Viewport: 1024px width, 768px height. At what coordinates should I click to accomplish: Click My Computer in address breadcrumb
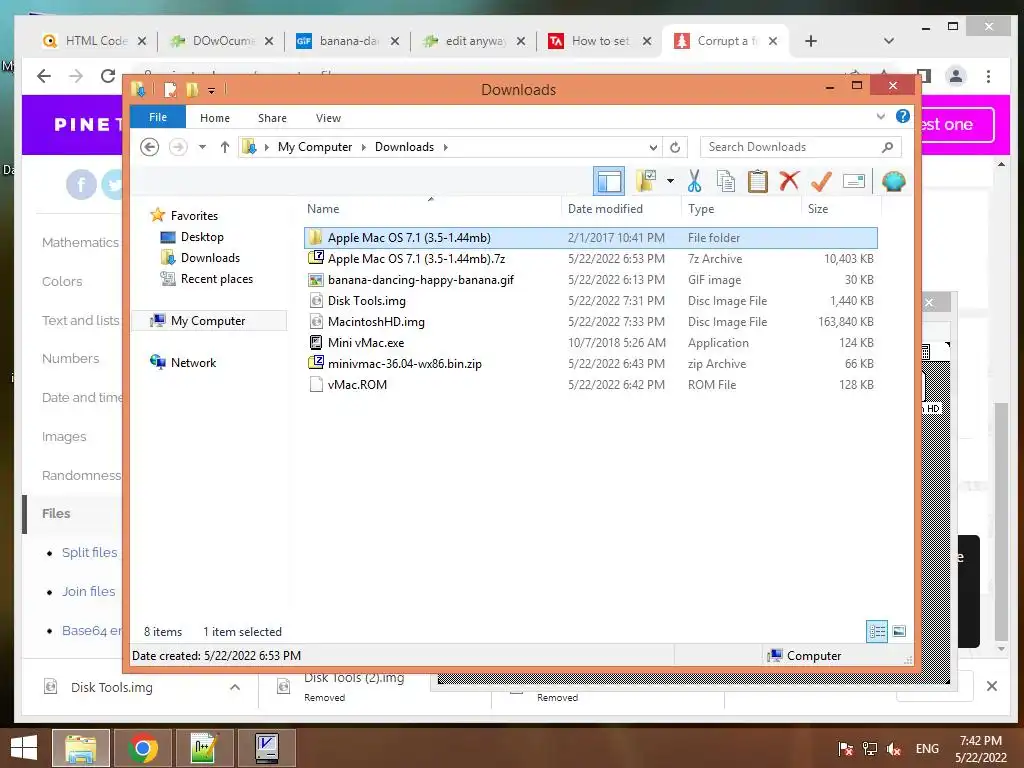coord(315,147)
